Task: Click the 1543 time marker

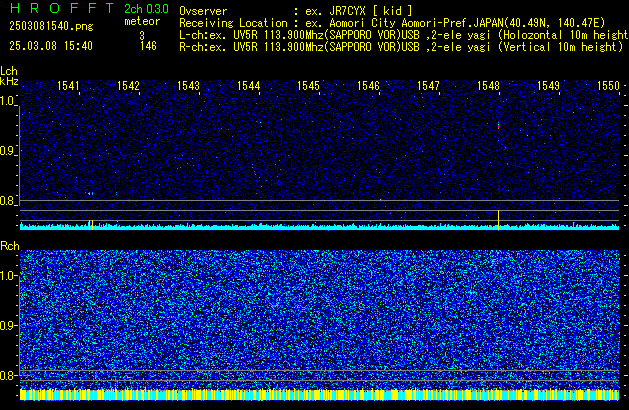Action: click(188, 86)
